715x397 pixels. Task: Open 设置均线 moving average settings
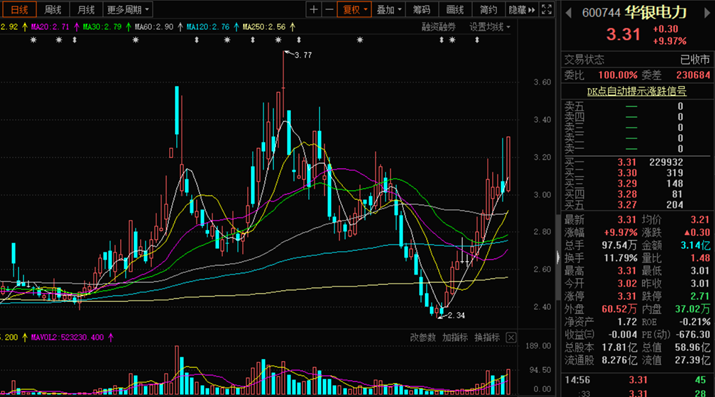click(490, 27)
